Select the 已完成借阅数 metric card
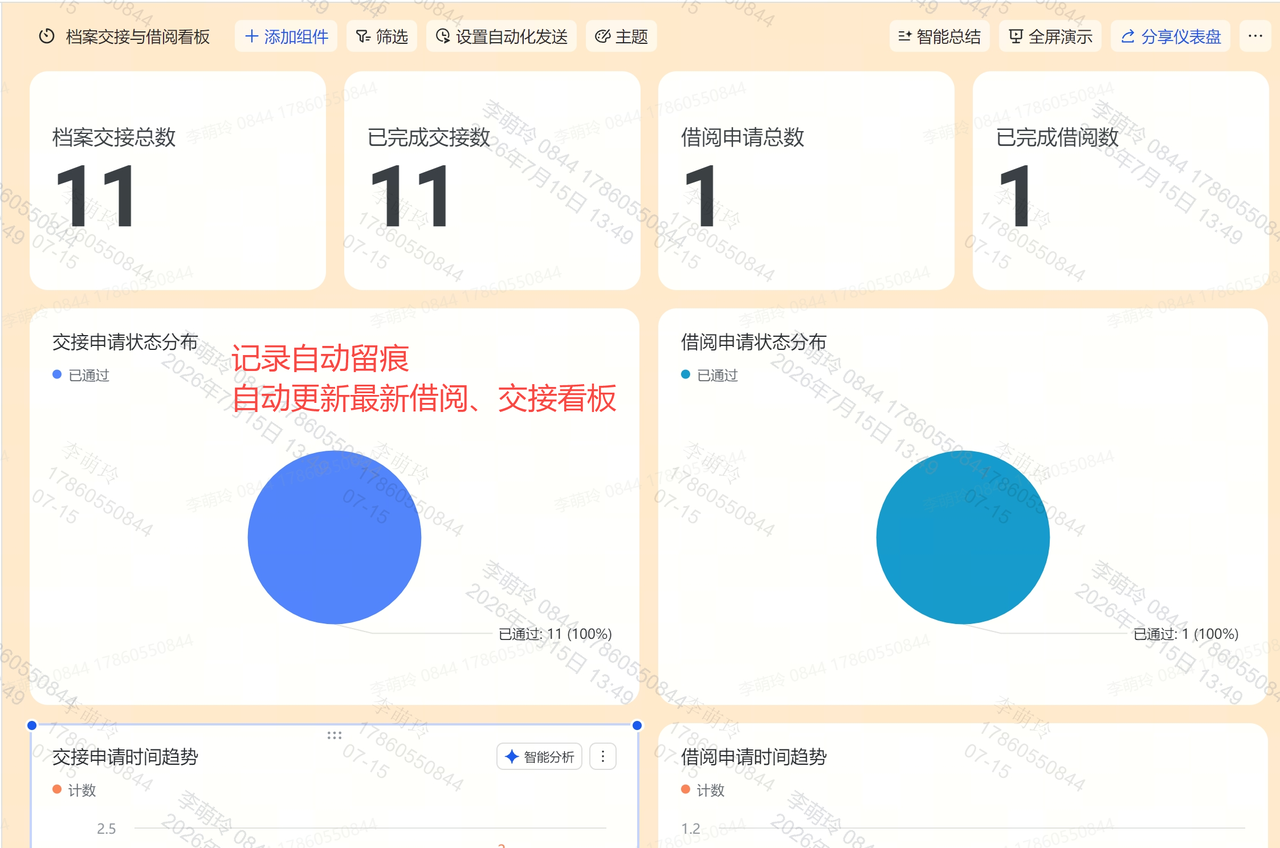Screen dimensions: 1280x848 [1120, 181]
